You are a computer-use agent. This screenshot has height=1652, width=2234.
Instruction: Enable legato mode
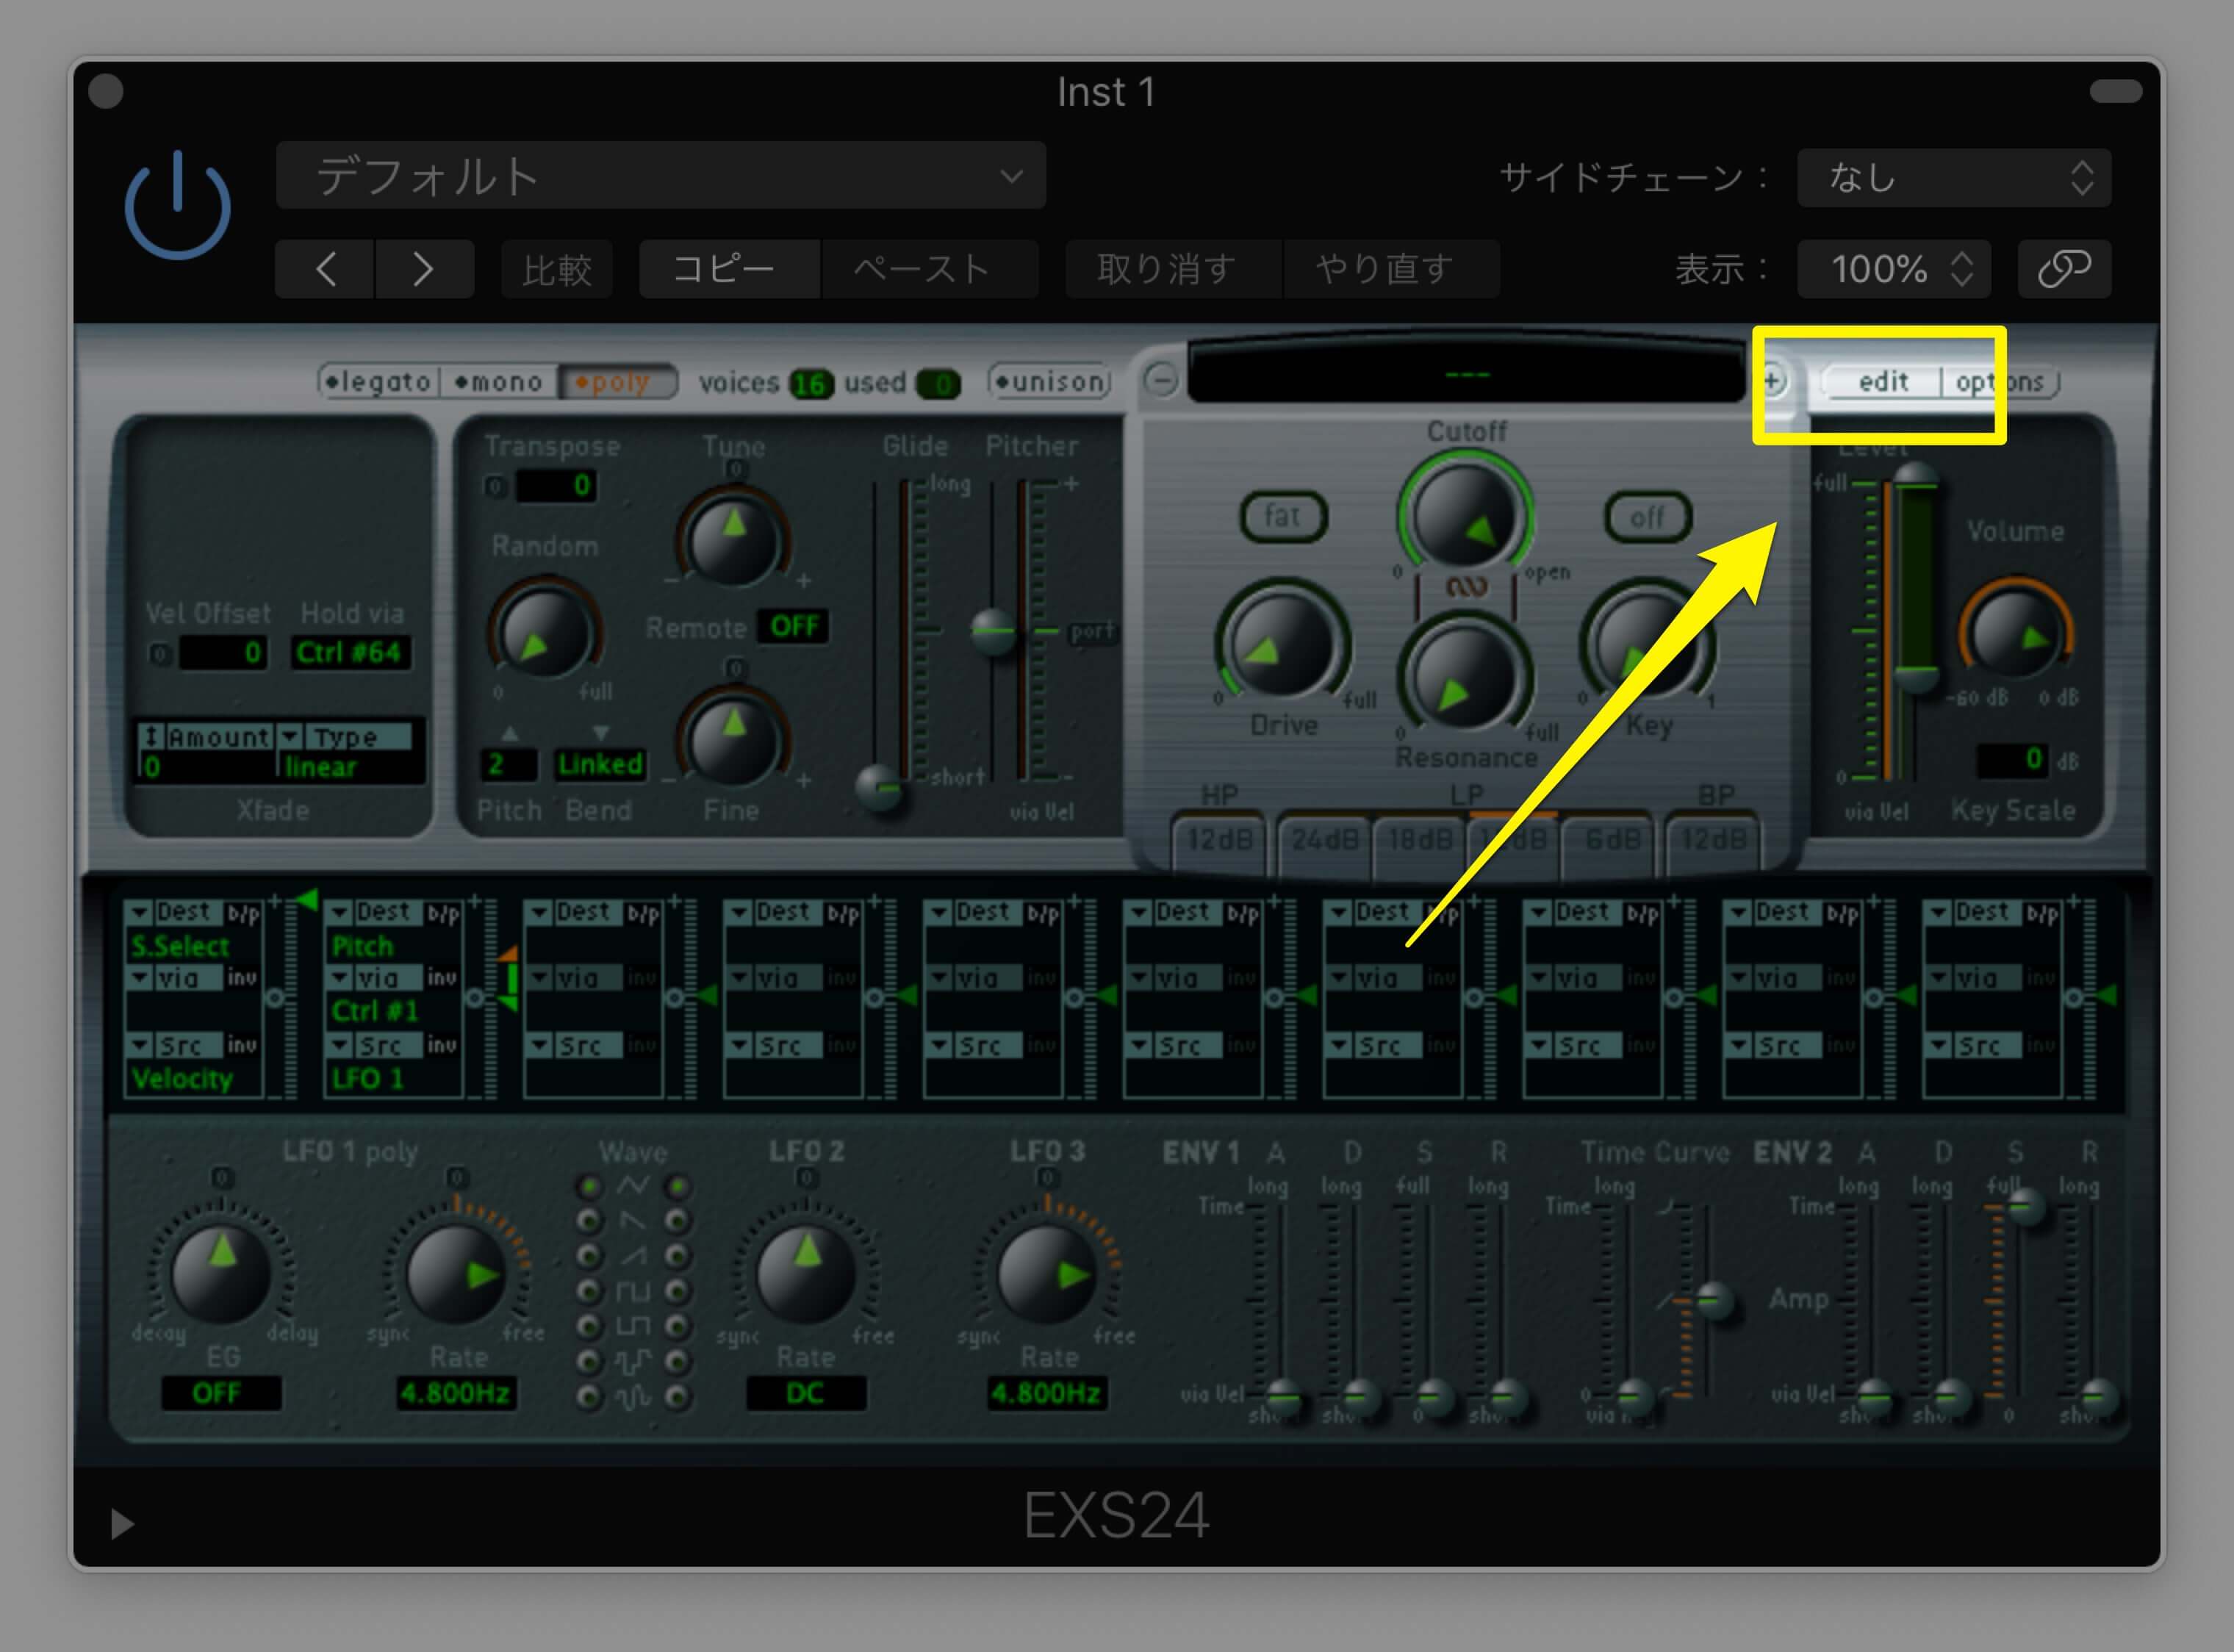click(x=378, y=381)
